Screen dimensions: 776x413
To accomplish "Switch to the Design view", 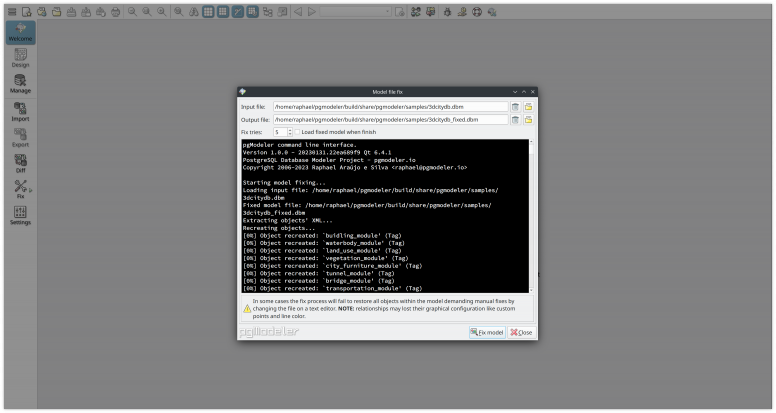I will tap(21, 58).
